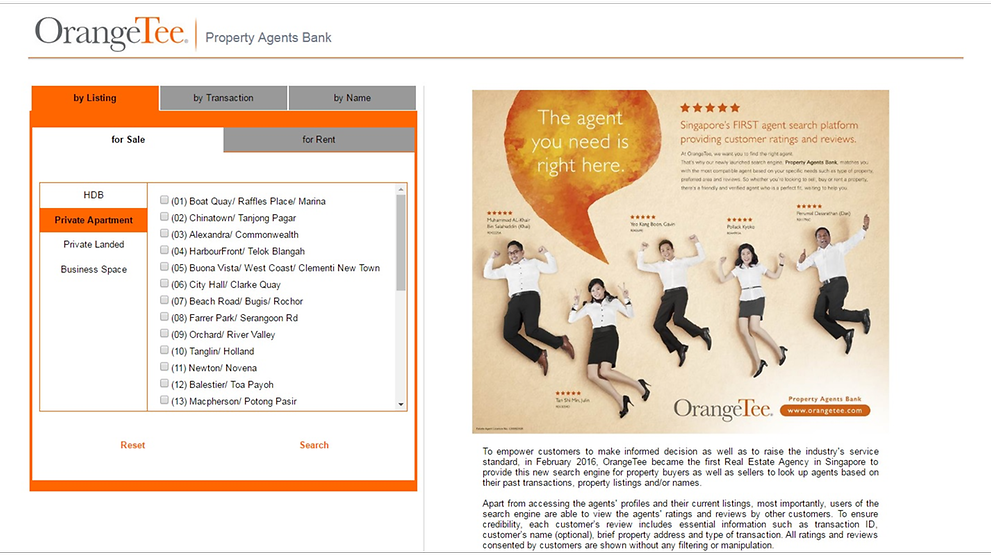Screen dimensions: 991x557
Task: Choose the for Sale sub-tab
Action: [x=128, y=140]
